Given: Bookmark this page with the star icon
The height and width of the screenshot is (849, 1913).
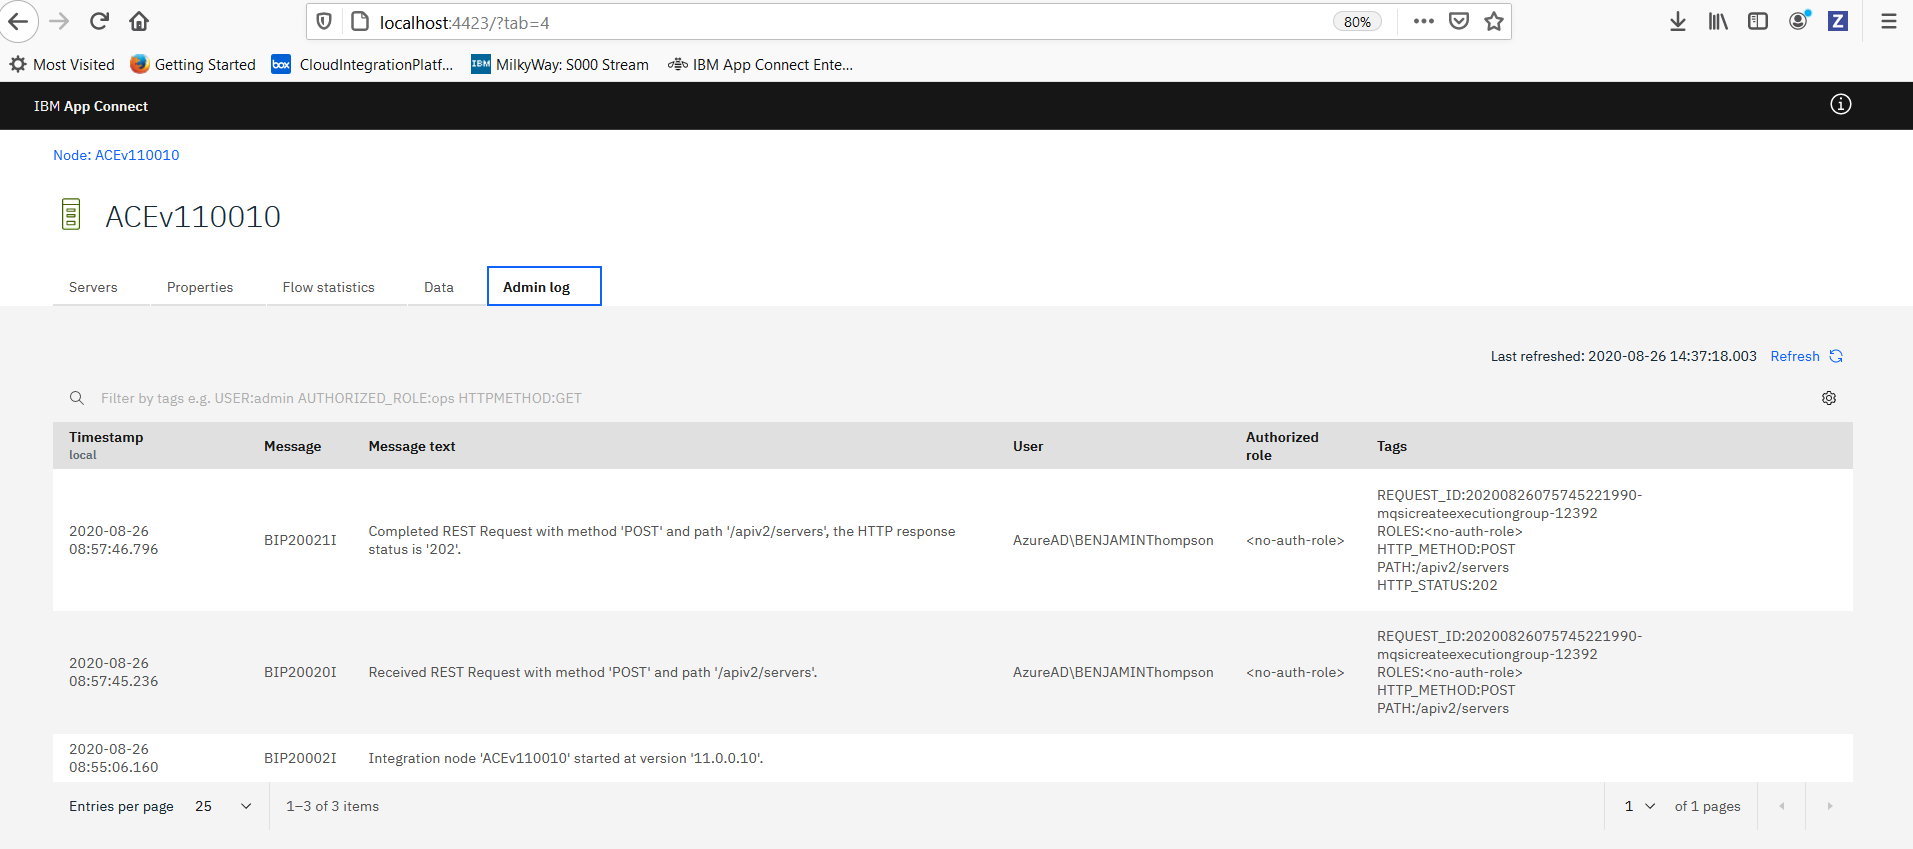Looking at the screenshot, I should click(x=1494, y=21).
